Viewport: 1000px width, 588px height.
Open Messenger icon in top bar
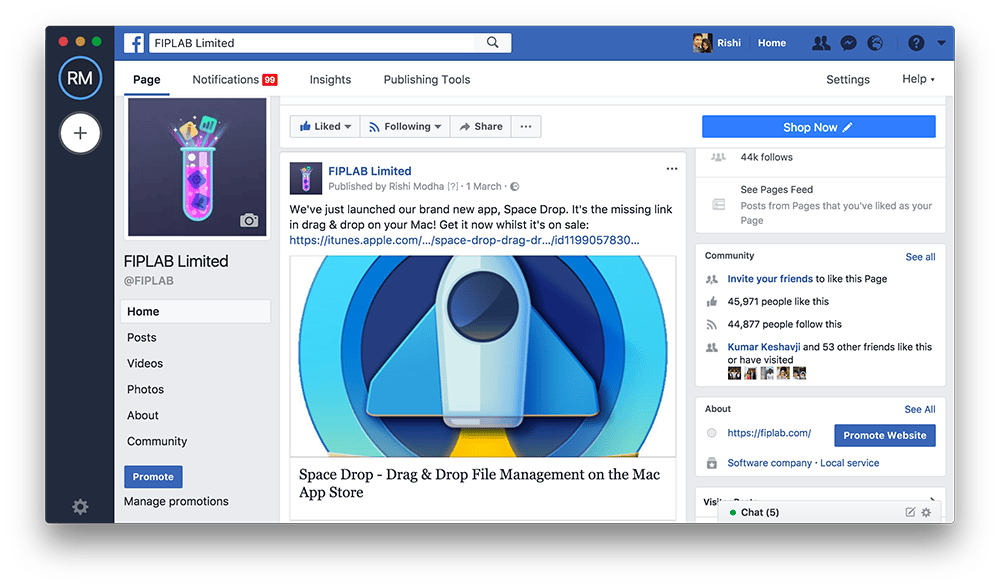(x=848, y=43)
